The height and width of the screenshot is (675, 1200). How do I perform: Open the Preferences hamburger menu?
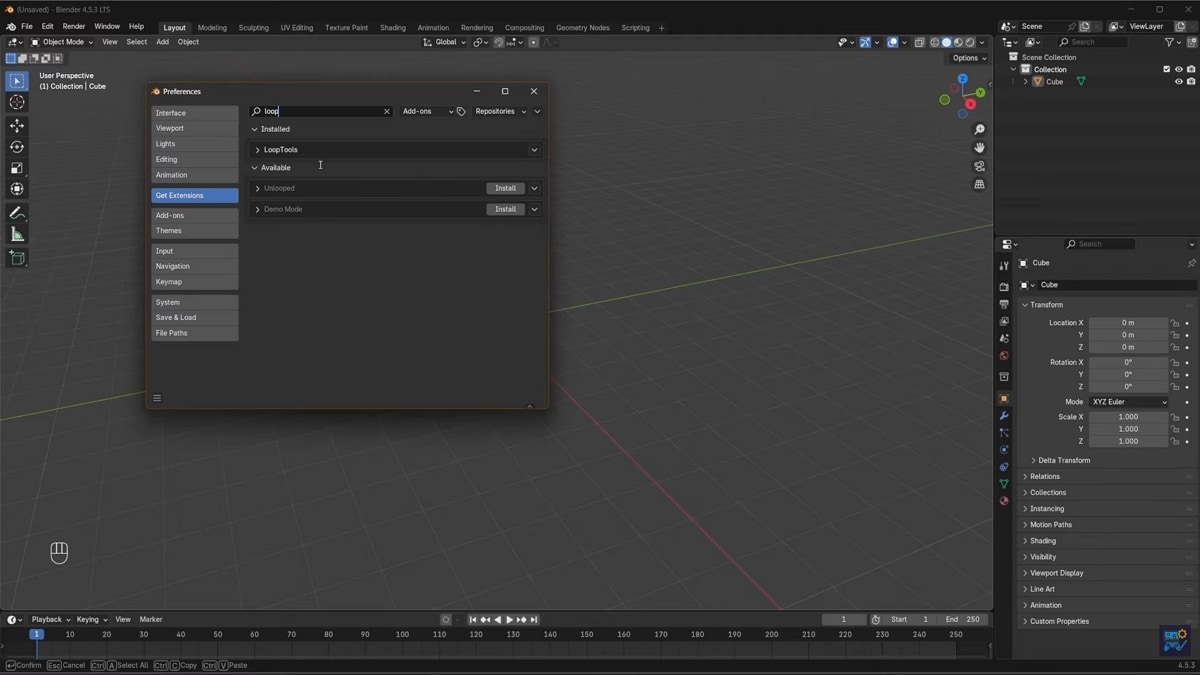pyautogui.click(x=157, y=398)
